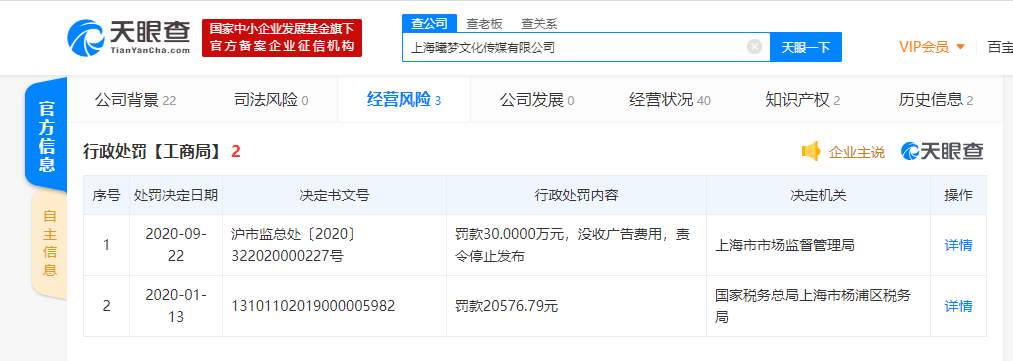The height and width of the screenshot is (361, 1013).
Task: Open 详情 for the 2020-01-13 penalty
Action: click(x=958, y=306)
